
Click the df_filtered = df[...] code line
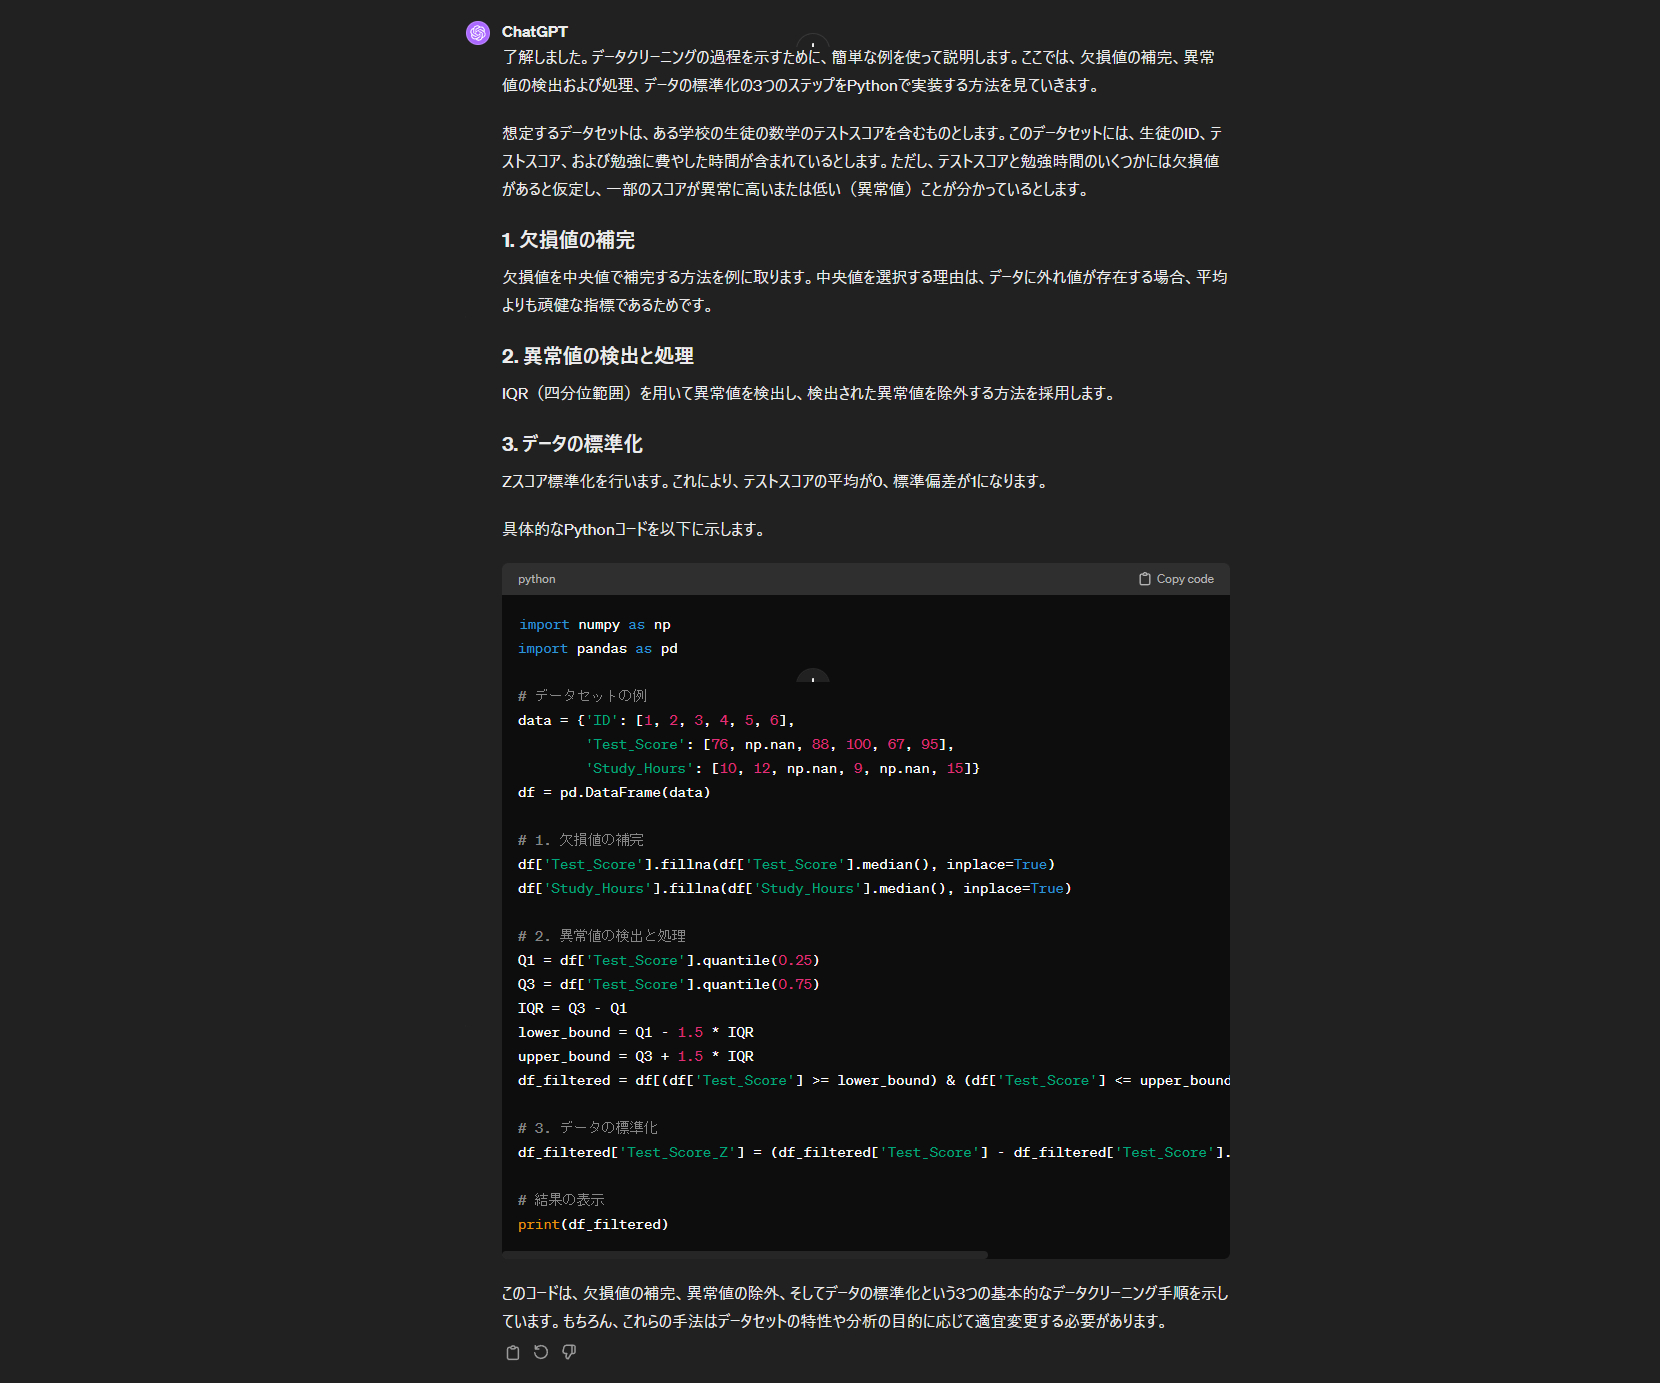coord(874,1081)
